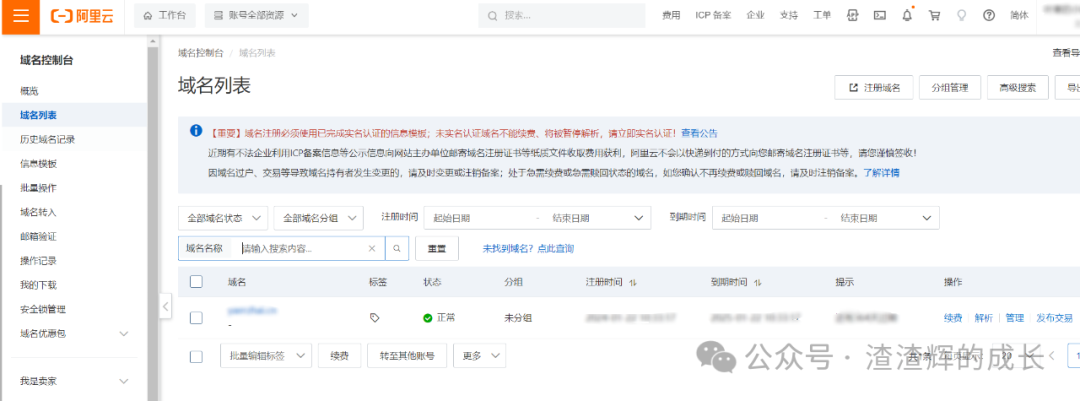The width and height of the screenshot is (1080, 401).
Task: Select 域名列表 in the sidebar
Action: pos(74,115)
